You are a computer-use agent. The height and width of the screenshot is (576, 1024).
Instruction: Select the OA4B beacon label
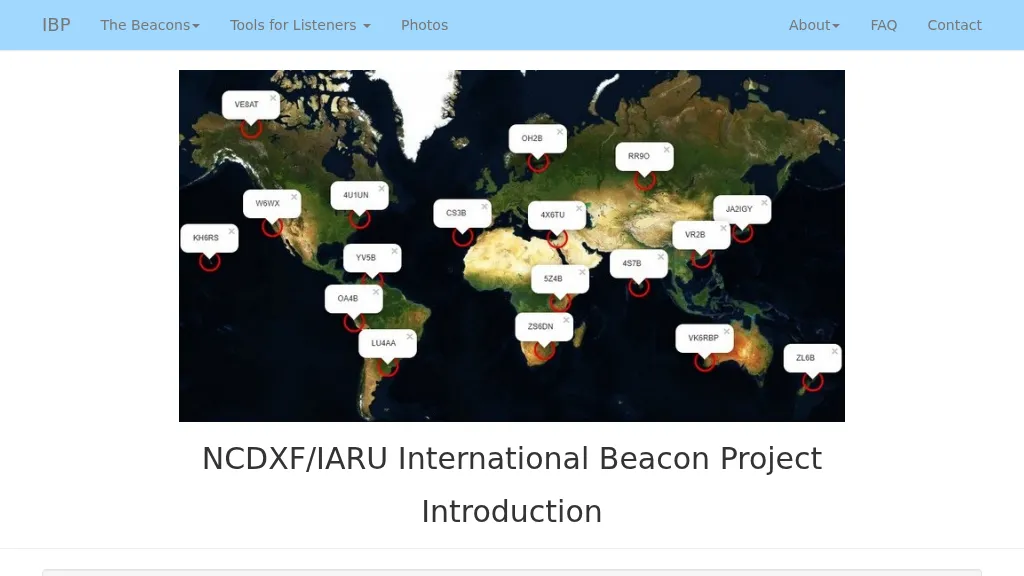(x=347, y=298)
